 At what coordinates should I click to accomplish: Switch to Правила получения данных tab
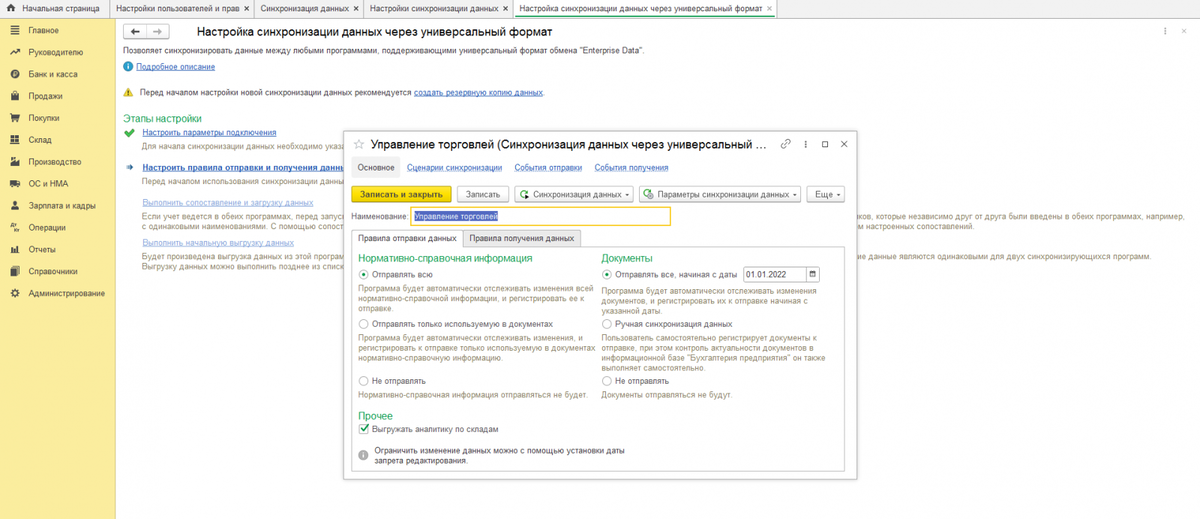point(522,239)
